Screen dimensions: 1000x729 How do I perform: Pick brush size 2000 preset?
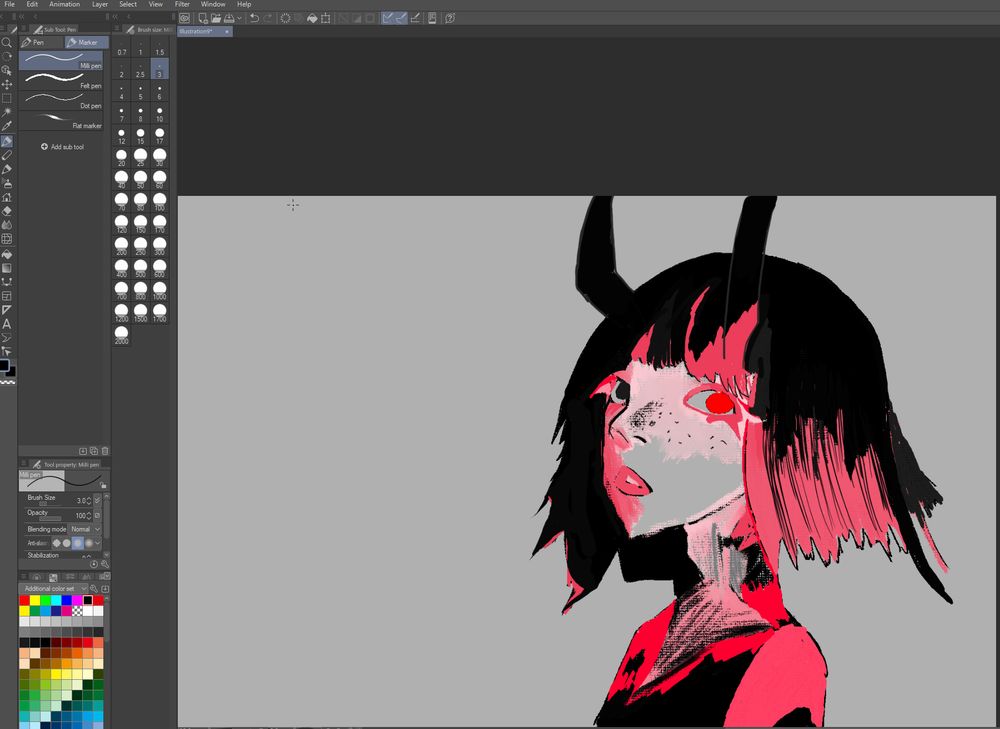[x=121, y=335]
